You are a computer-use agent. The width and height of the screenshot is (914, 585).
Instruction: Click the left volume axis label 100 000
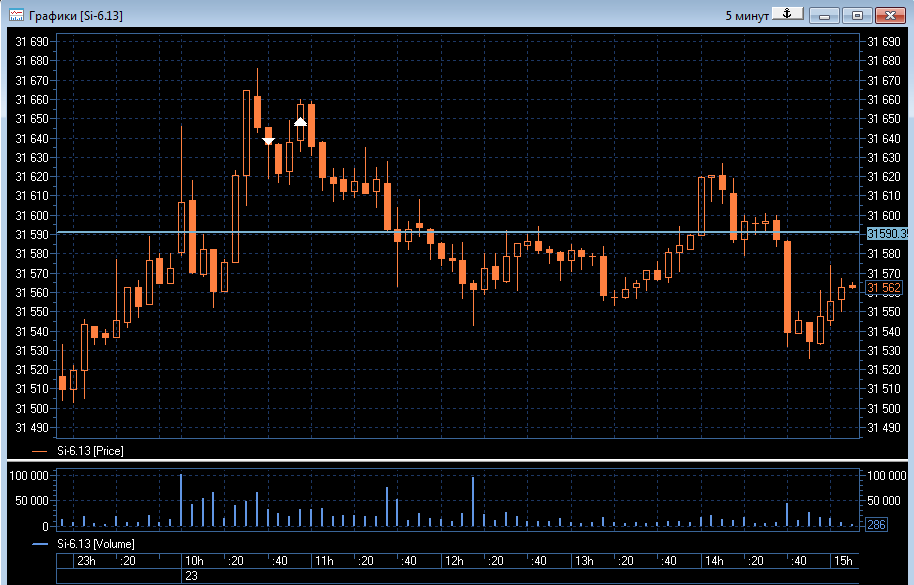pyautogui.click(x=29, y=476)
